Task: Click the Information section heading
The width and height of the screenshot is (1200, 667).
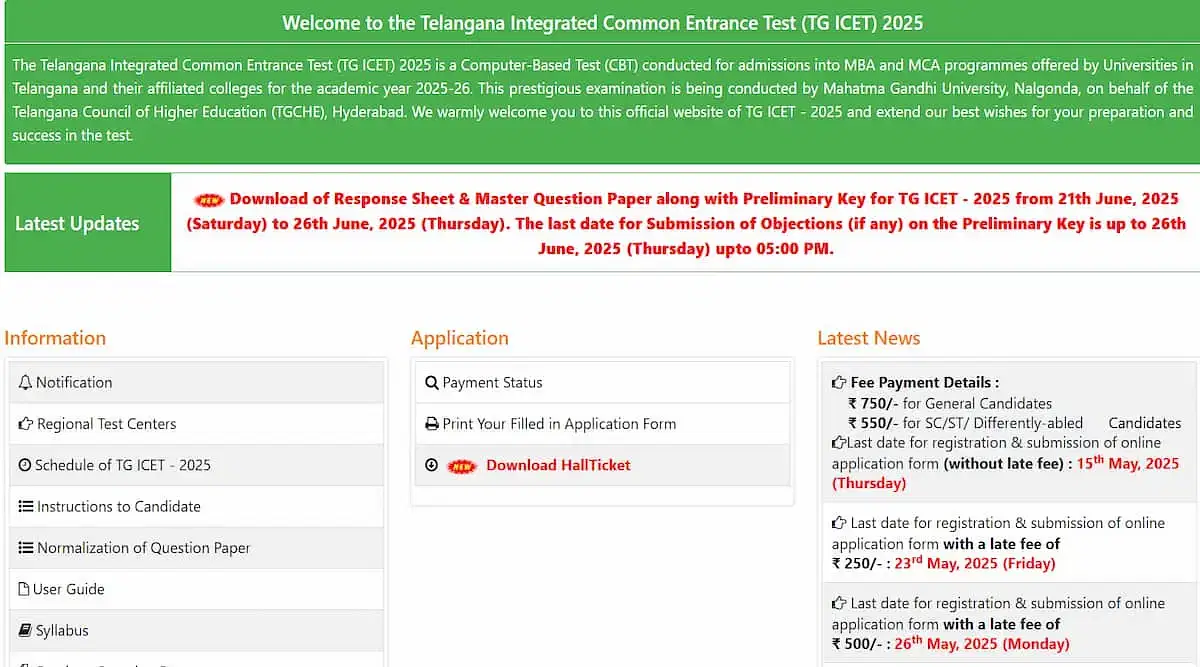Action: click(55, 338)
